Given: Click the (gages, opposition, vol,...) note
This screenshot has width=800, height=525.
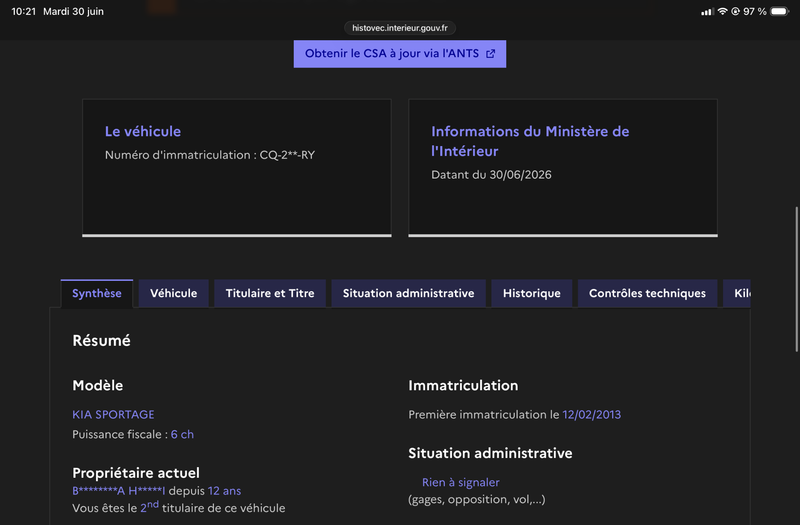Looking at the screenshot, I should [477, 499].
